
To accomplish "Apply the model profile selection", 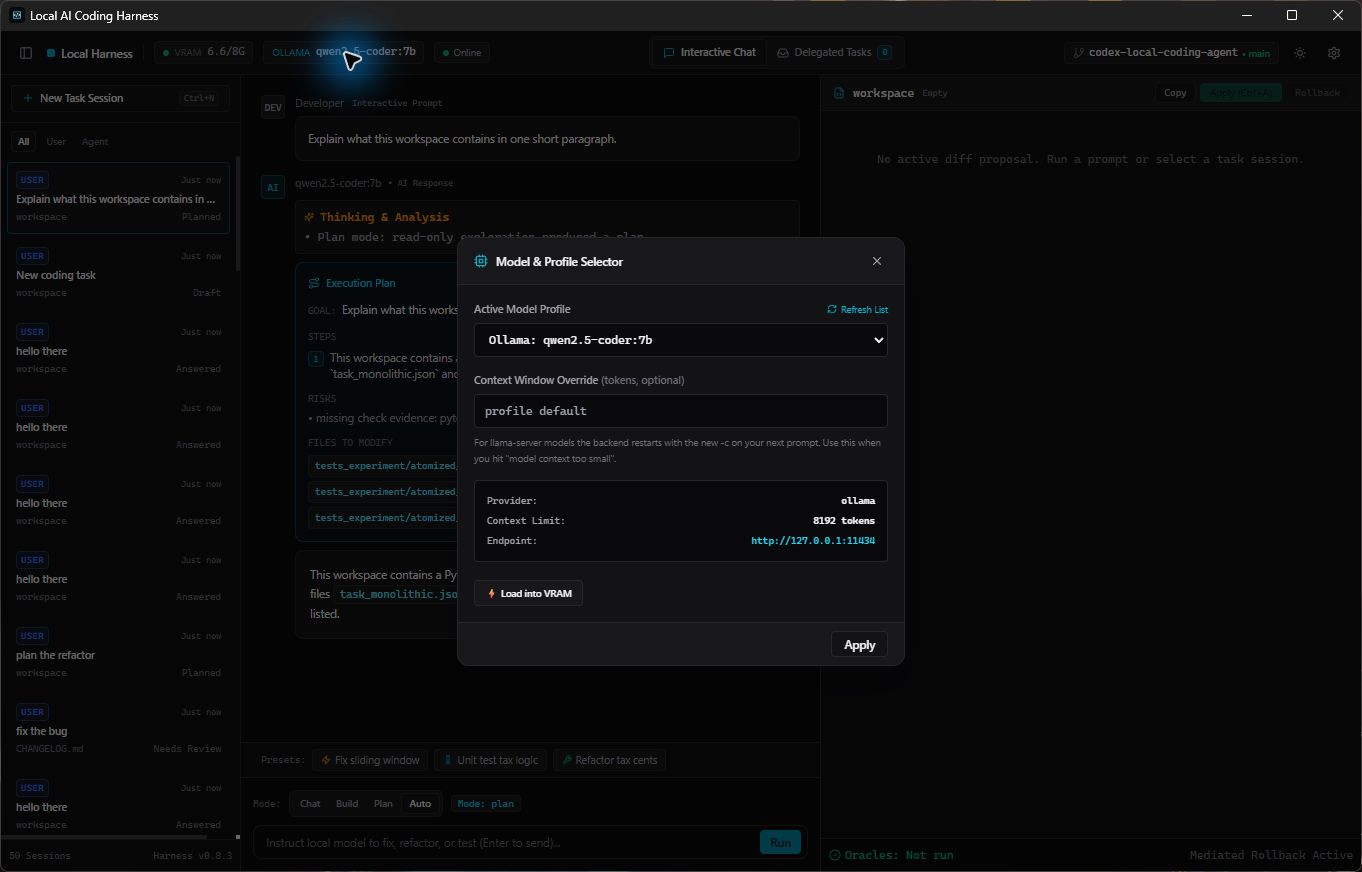I will [x=859, y=645].
